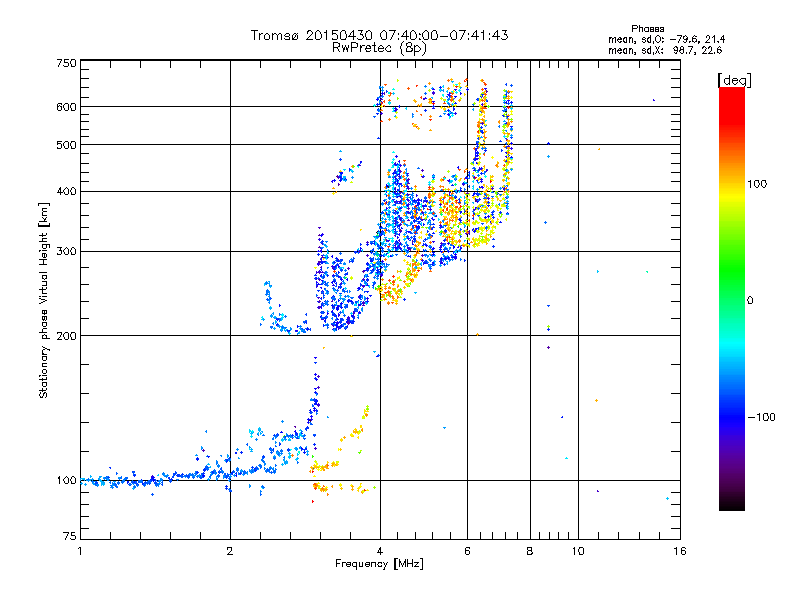
Task: Select the 'mean, sd,X: 98.7, 22.6' line
Action: (x=665, y=50)
